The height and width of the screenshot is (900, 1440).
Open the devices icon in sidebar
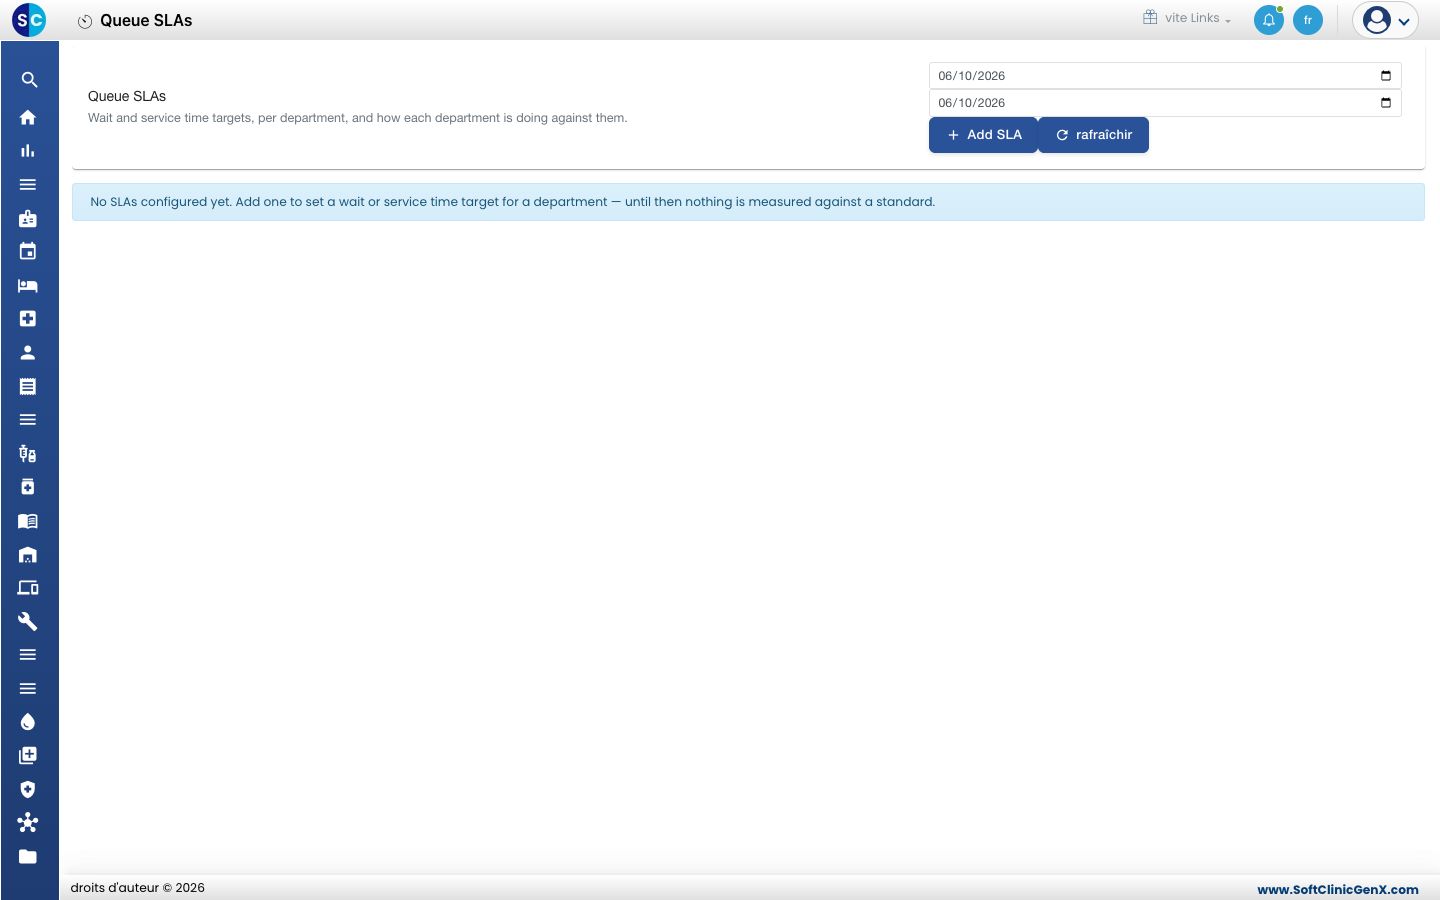click(x=28, y=588)
